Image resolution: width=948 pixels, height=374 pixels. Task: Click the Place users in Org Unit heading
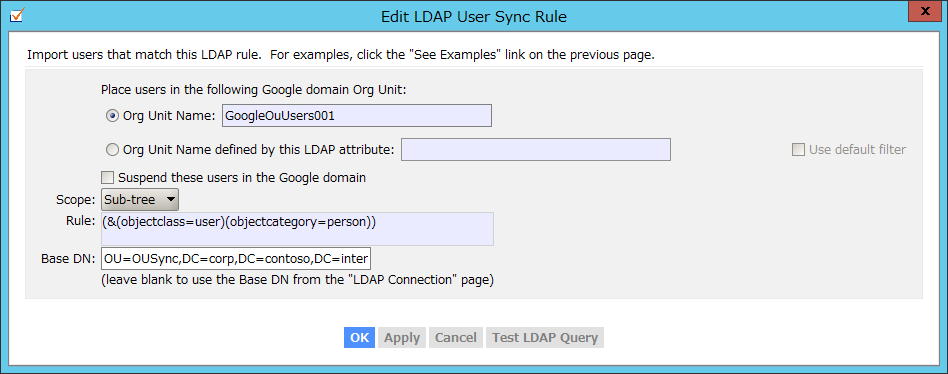[x=254, y=90]
